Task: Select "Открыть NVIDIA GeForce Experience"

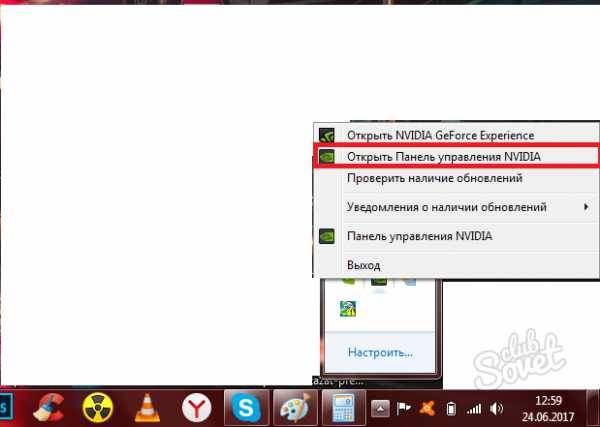Action: (x=440, y=134)
